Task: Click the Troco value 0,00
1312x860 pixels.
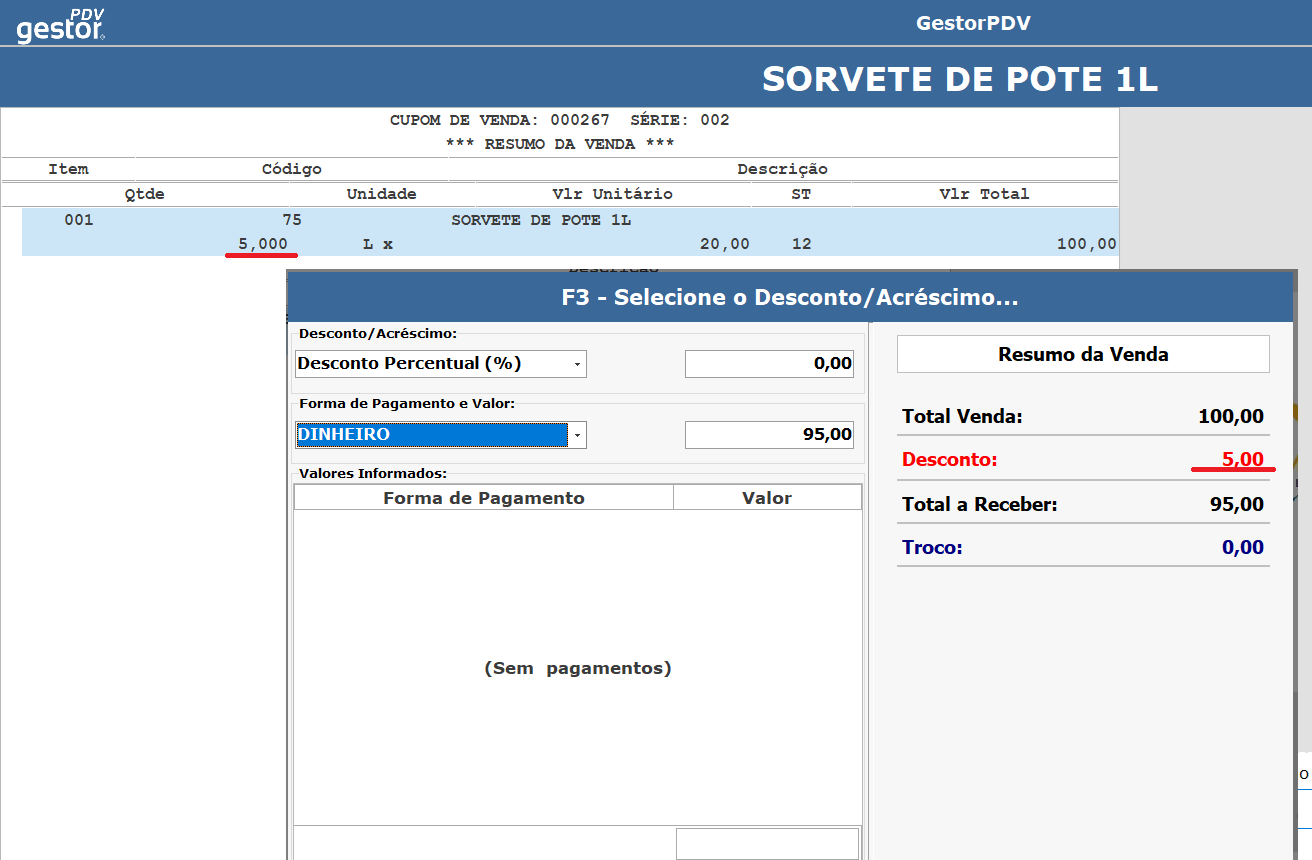Action: (x=1242, y=548)
